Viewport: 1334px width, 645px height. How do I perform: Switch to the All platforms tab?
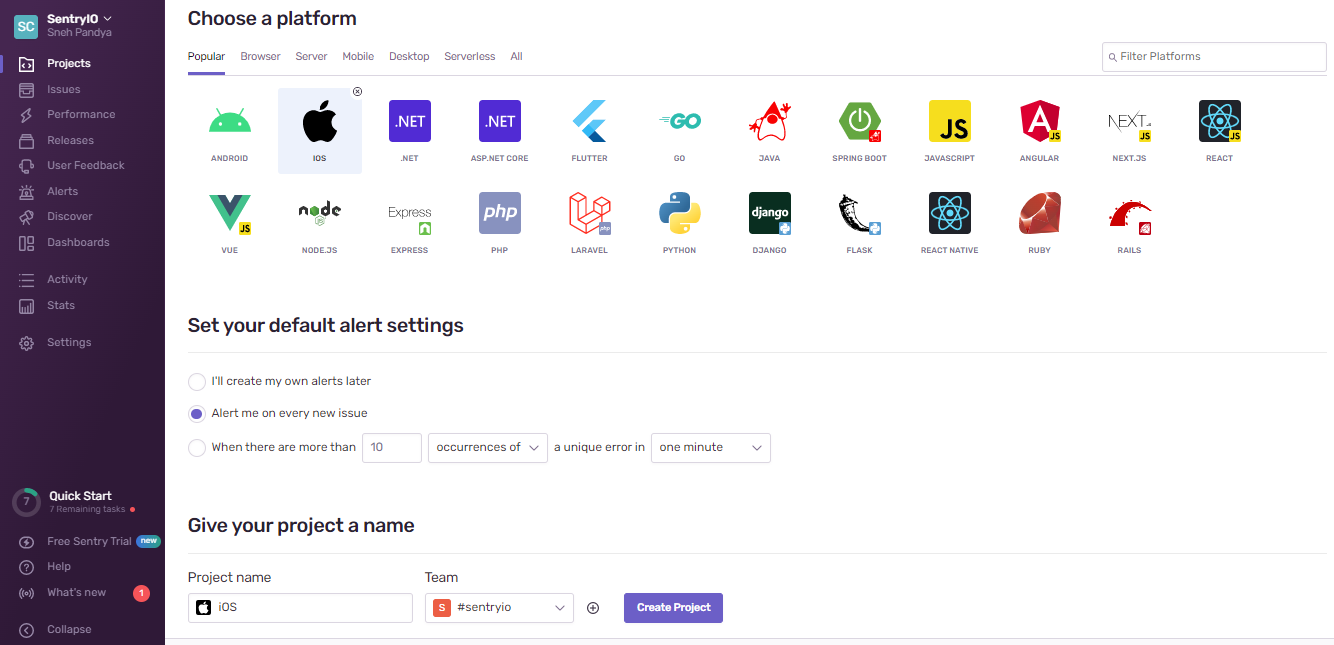pyautogui.click(x=516, y=56)
